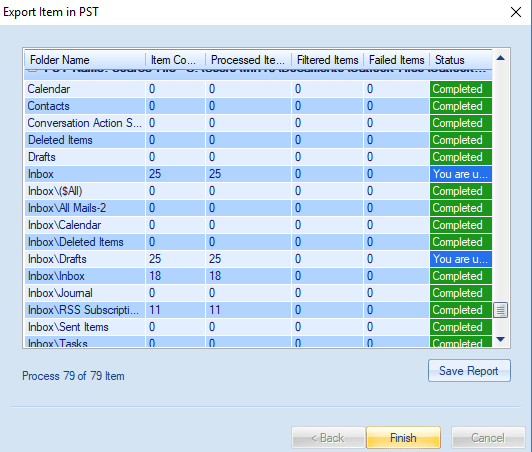Select the Contacts folder row
Image resolution: width=532 pixels, height=452 pixels.
[258, 106]
